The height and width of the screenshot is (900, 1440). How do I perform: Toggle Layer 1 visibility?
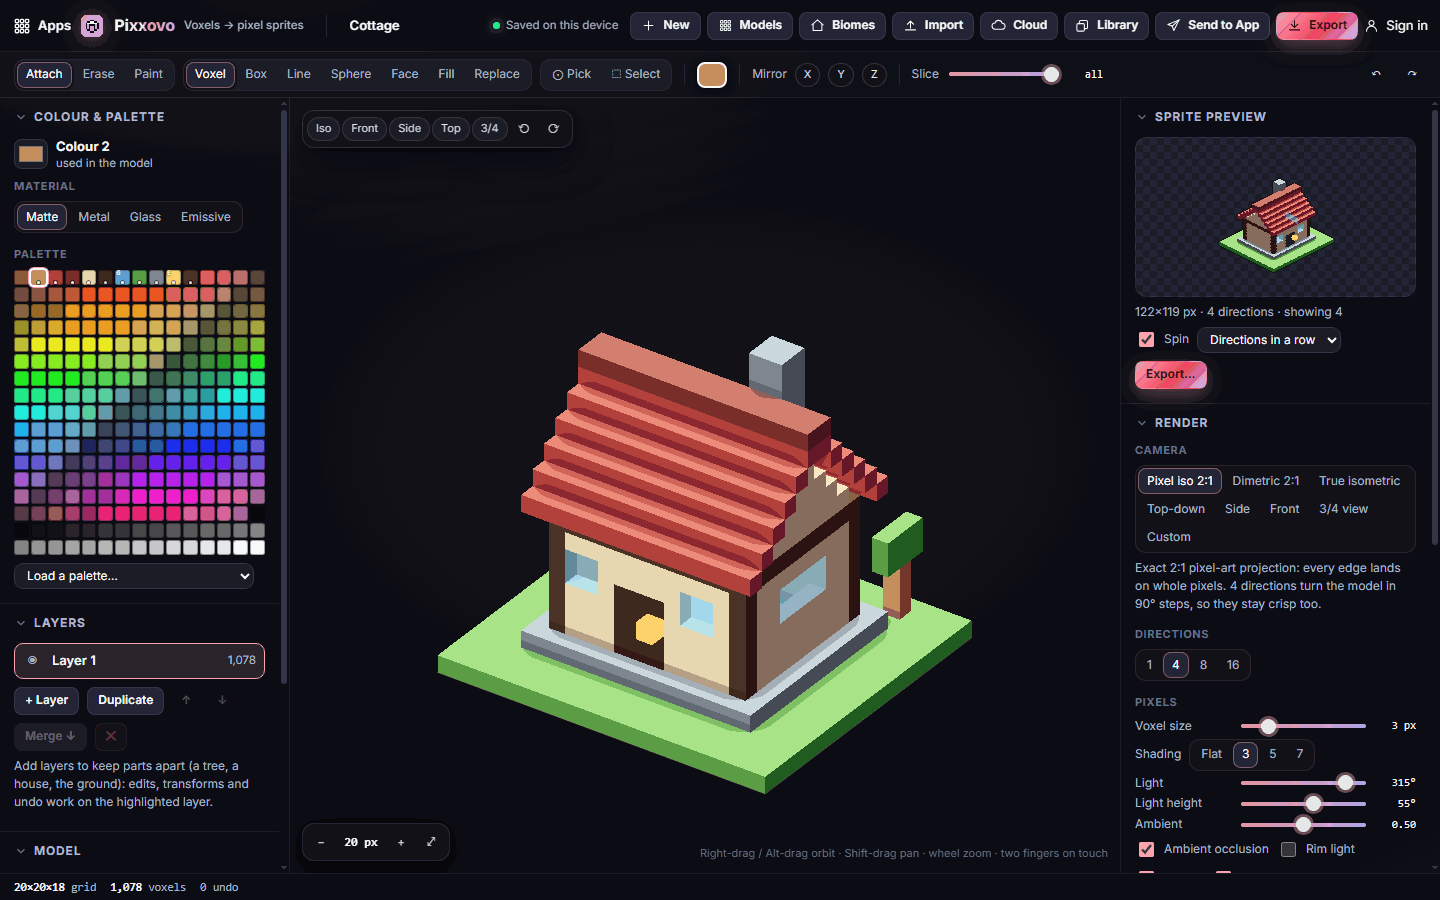coord(32,660)
